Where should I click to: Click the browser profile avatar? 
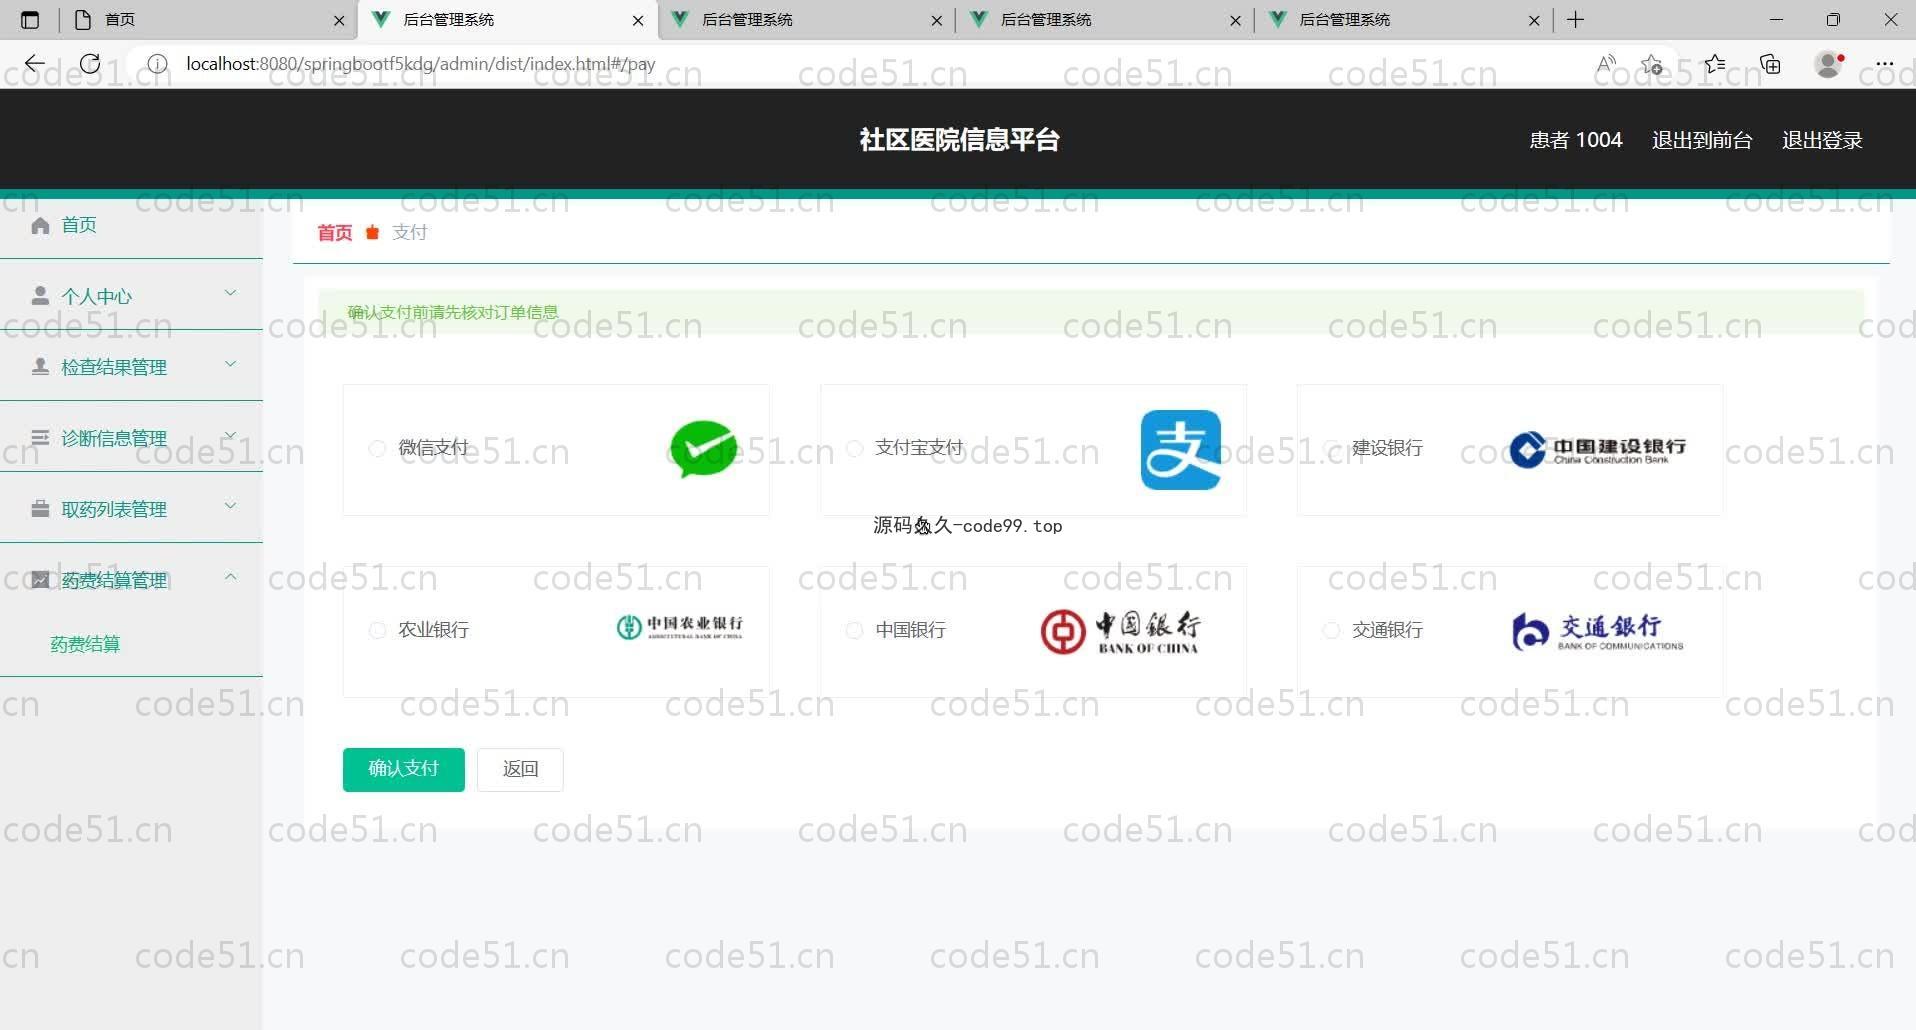coord(1829,64)
